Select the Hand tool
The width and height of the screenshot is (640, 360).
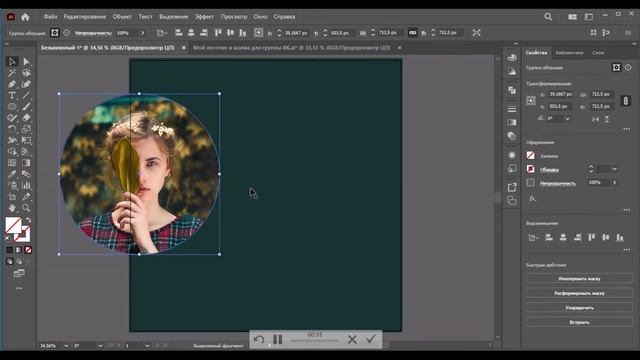[x=12, y=208]
